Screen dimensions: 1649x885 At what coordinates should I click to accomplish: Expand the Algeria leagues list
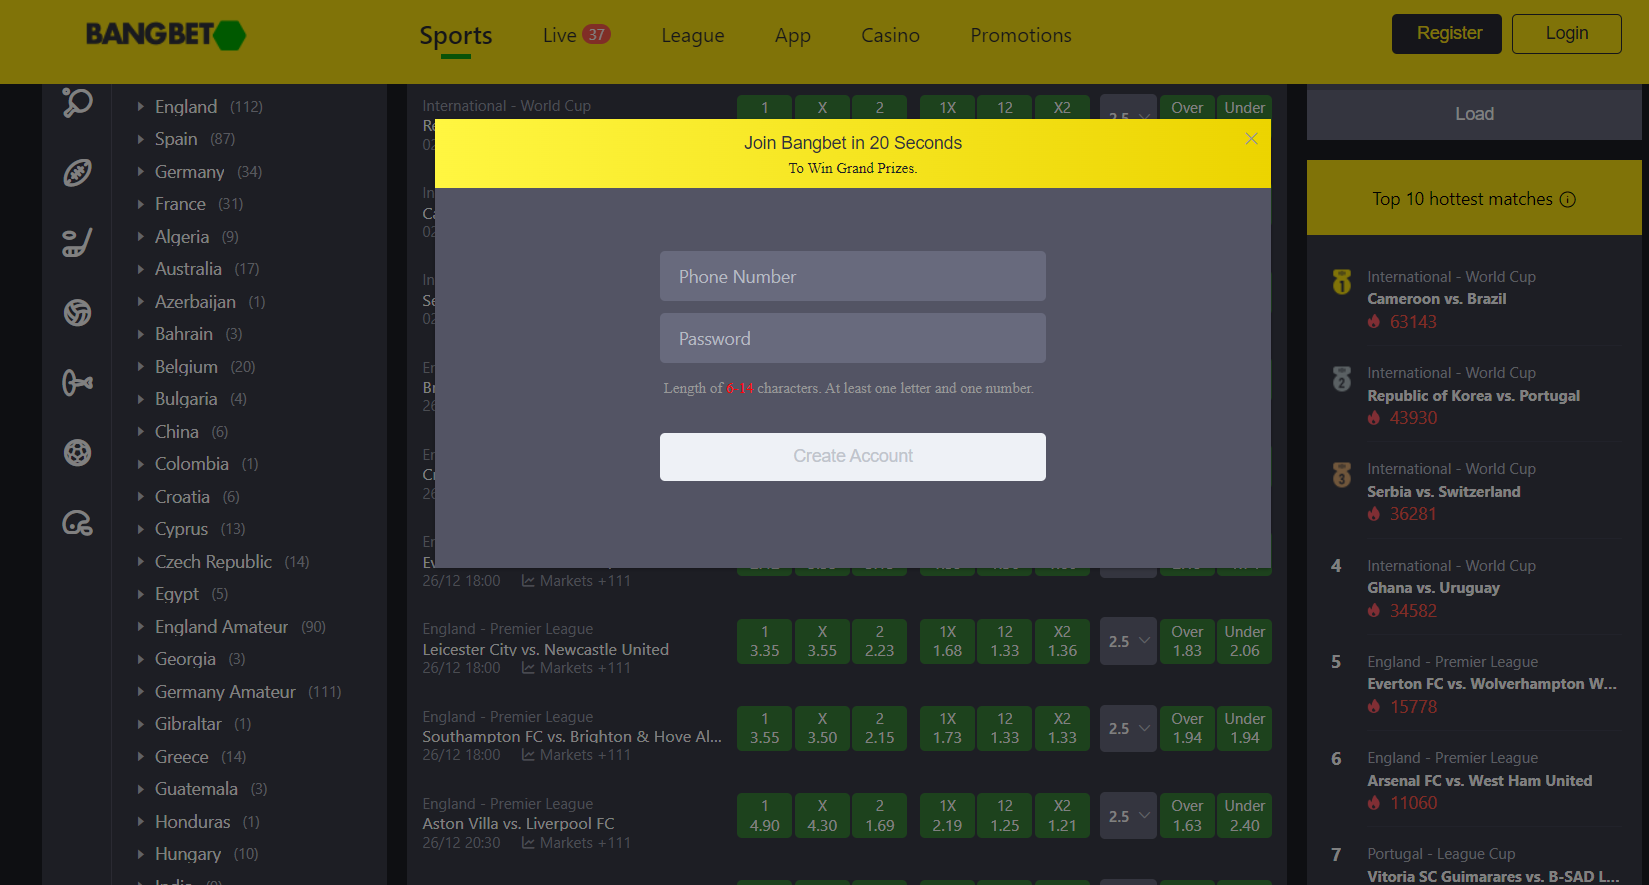(x=141, y=237)
